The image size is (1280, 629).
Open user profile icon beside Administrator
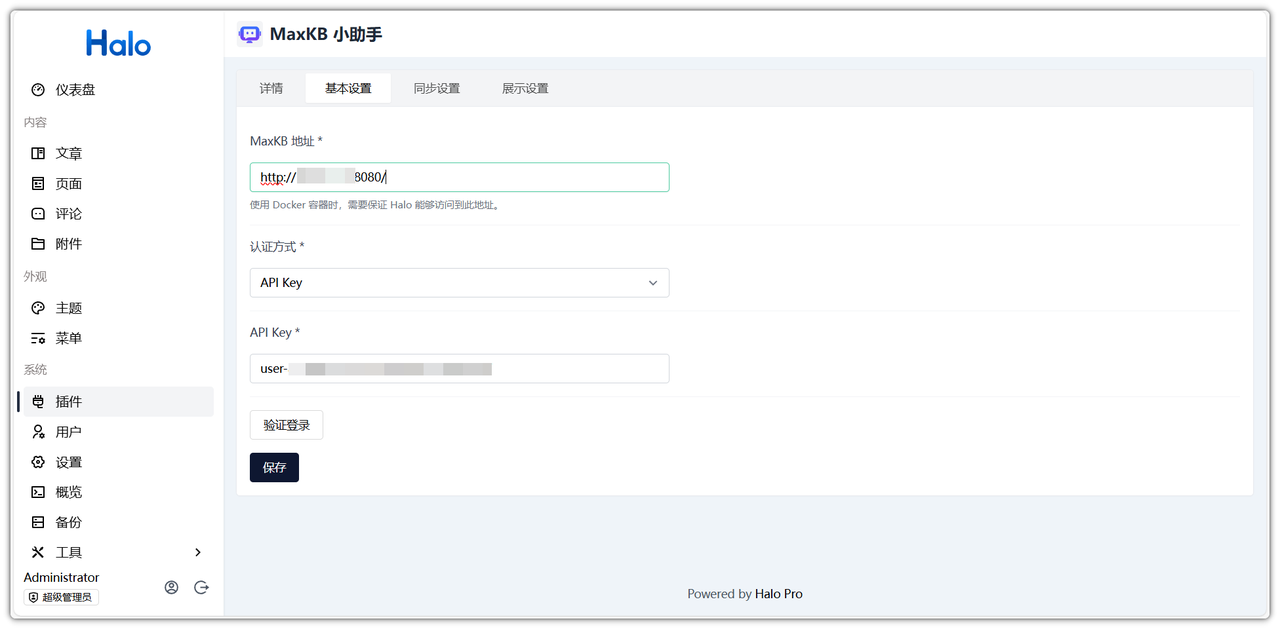pyautogui.click(x=171, y=588)
